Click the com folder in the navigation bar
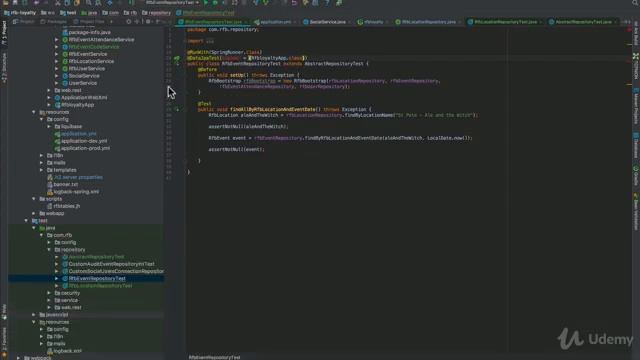The height and width of the screenshot is (360, 640). tap(110, 13)
